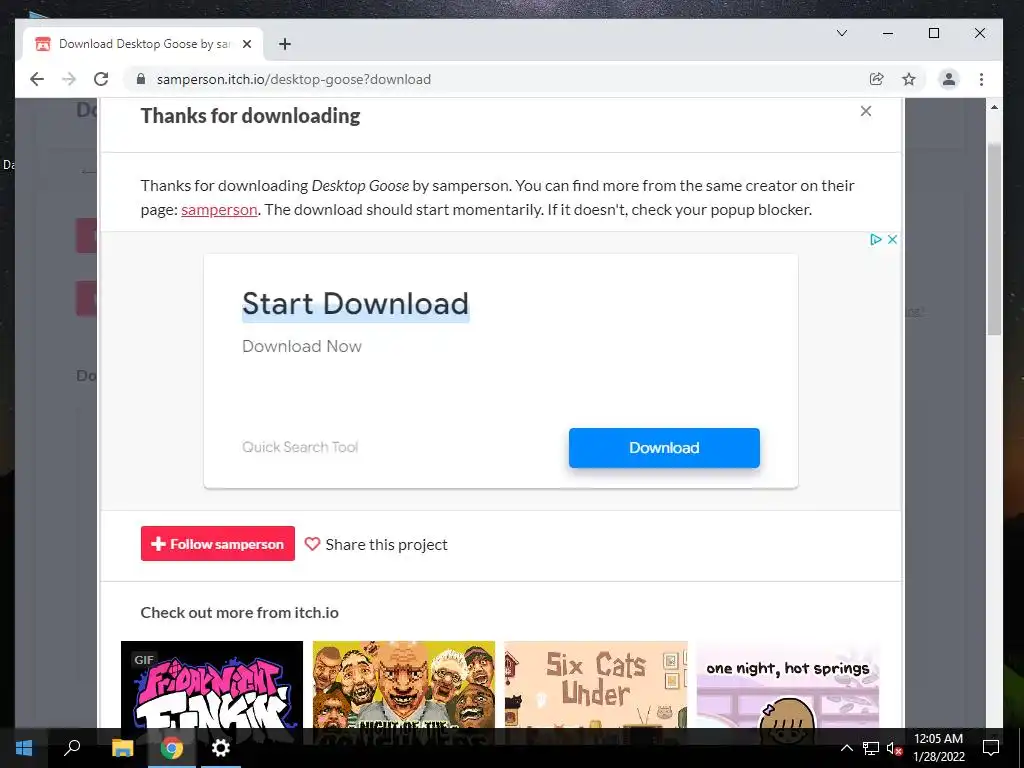Close the Thanks for downloading dialog
The image size is (1024, 768).
point(865,111)
